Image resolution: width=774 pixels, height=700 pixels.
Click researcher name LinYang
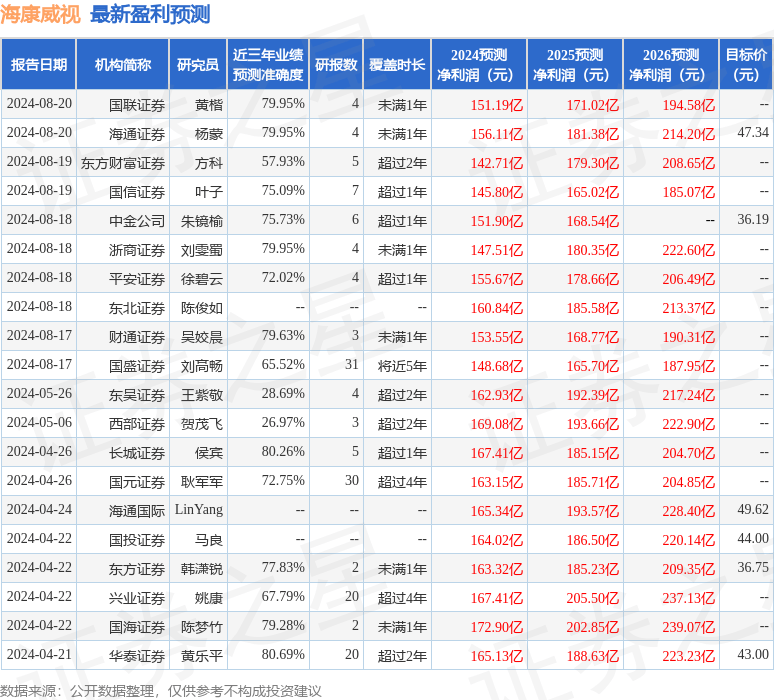coord(199,510)
